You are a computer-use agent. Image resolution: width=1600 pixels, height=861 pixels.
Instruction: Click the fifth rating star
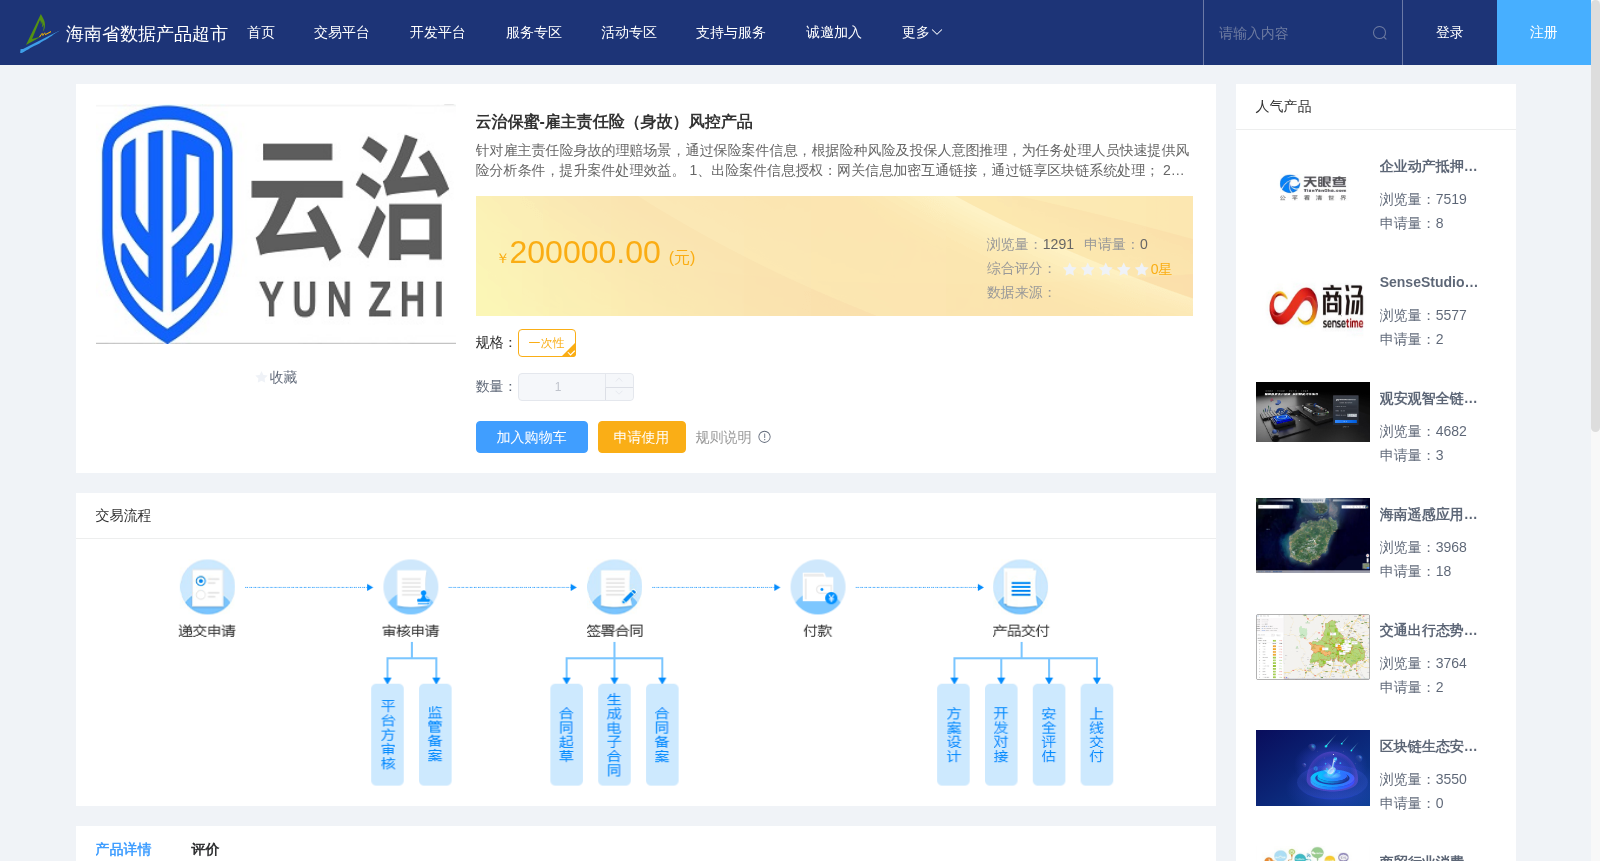pyautogui.click(x=1142, y=269)
